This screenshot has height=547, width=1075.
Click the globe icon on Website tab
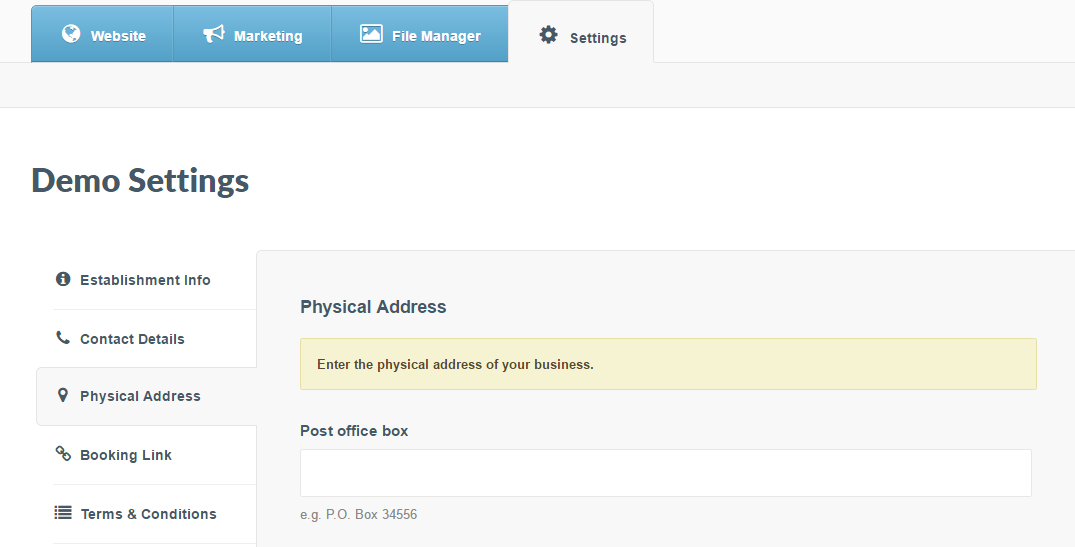point(71,34)
